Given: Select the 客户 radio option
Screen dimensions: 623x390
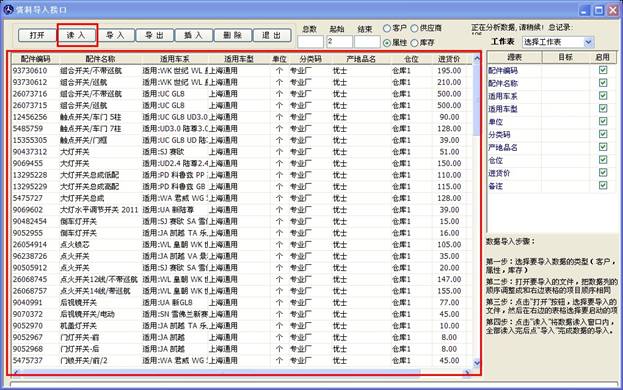Looking at the screenshot, I should point(387,28).
